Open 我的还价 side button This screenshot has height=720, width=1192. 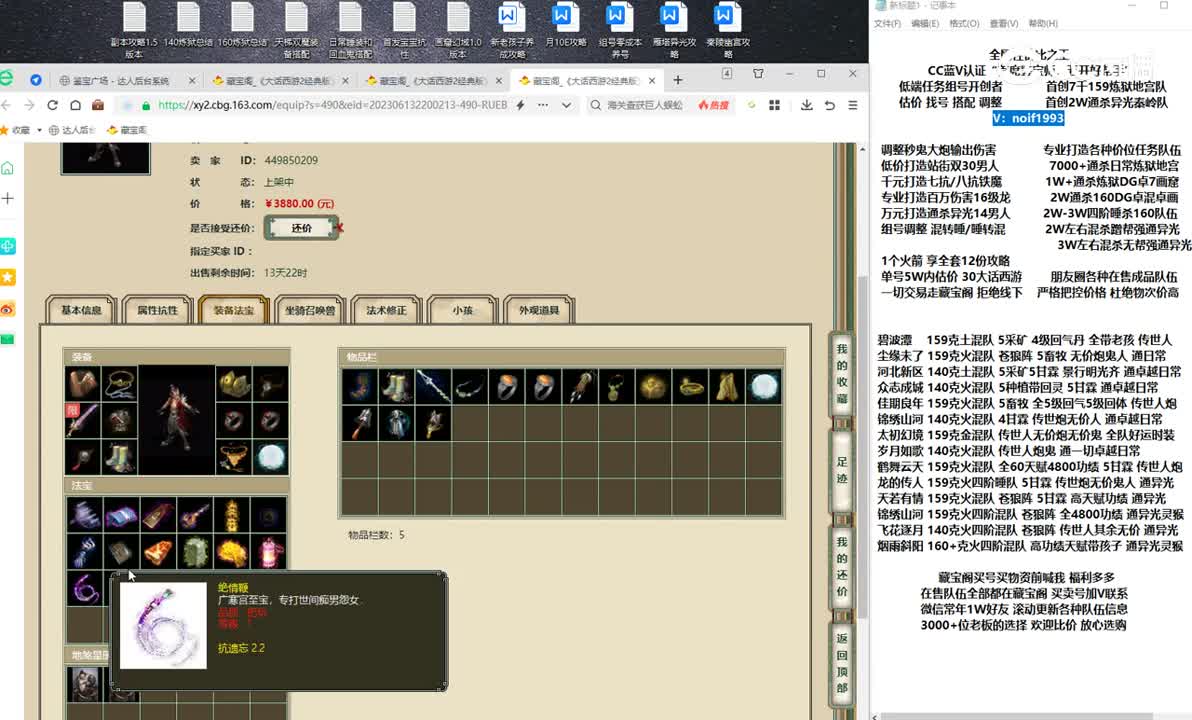842,566
